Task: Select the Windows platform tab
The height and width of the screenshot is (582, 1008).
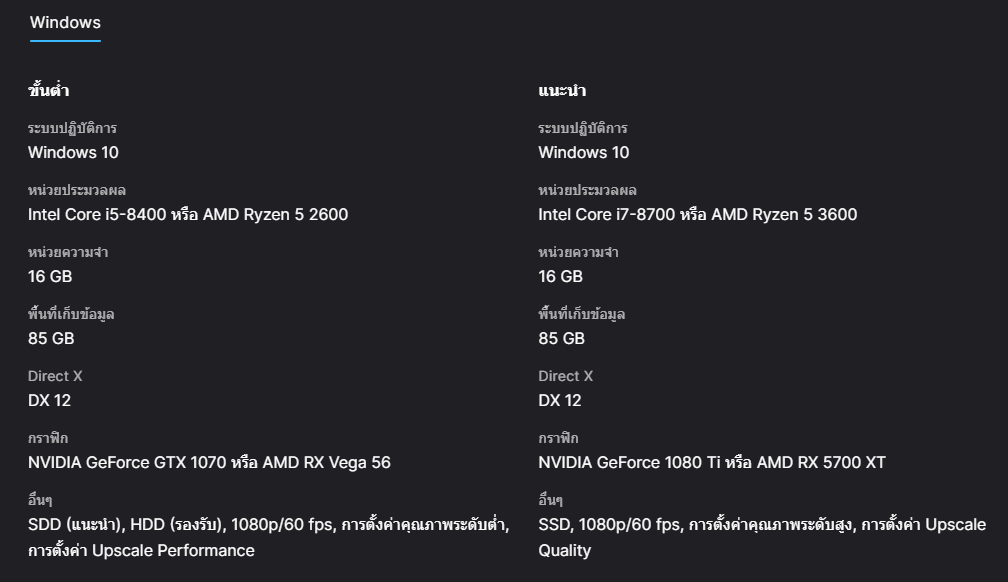Action: click(x=65, y=22)
